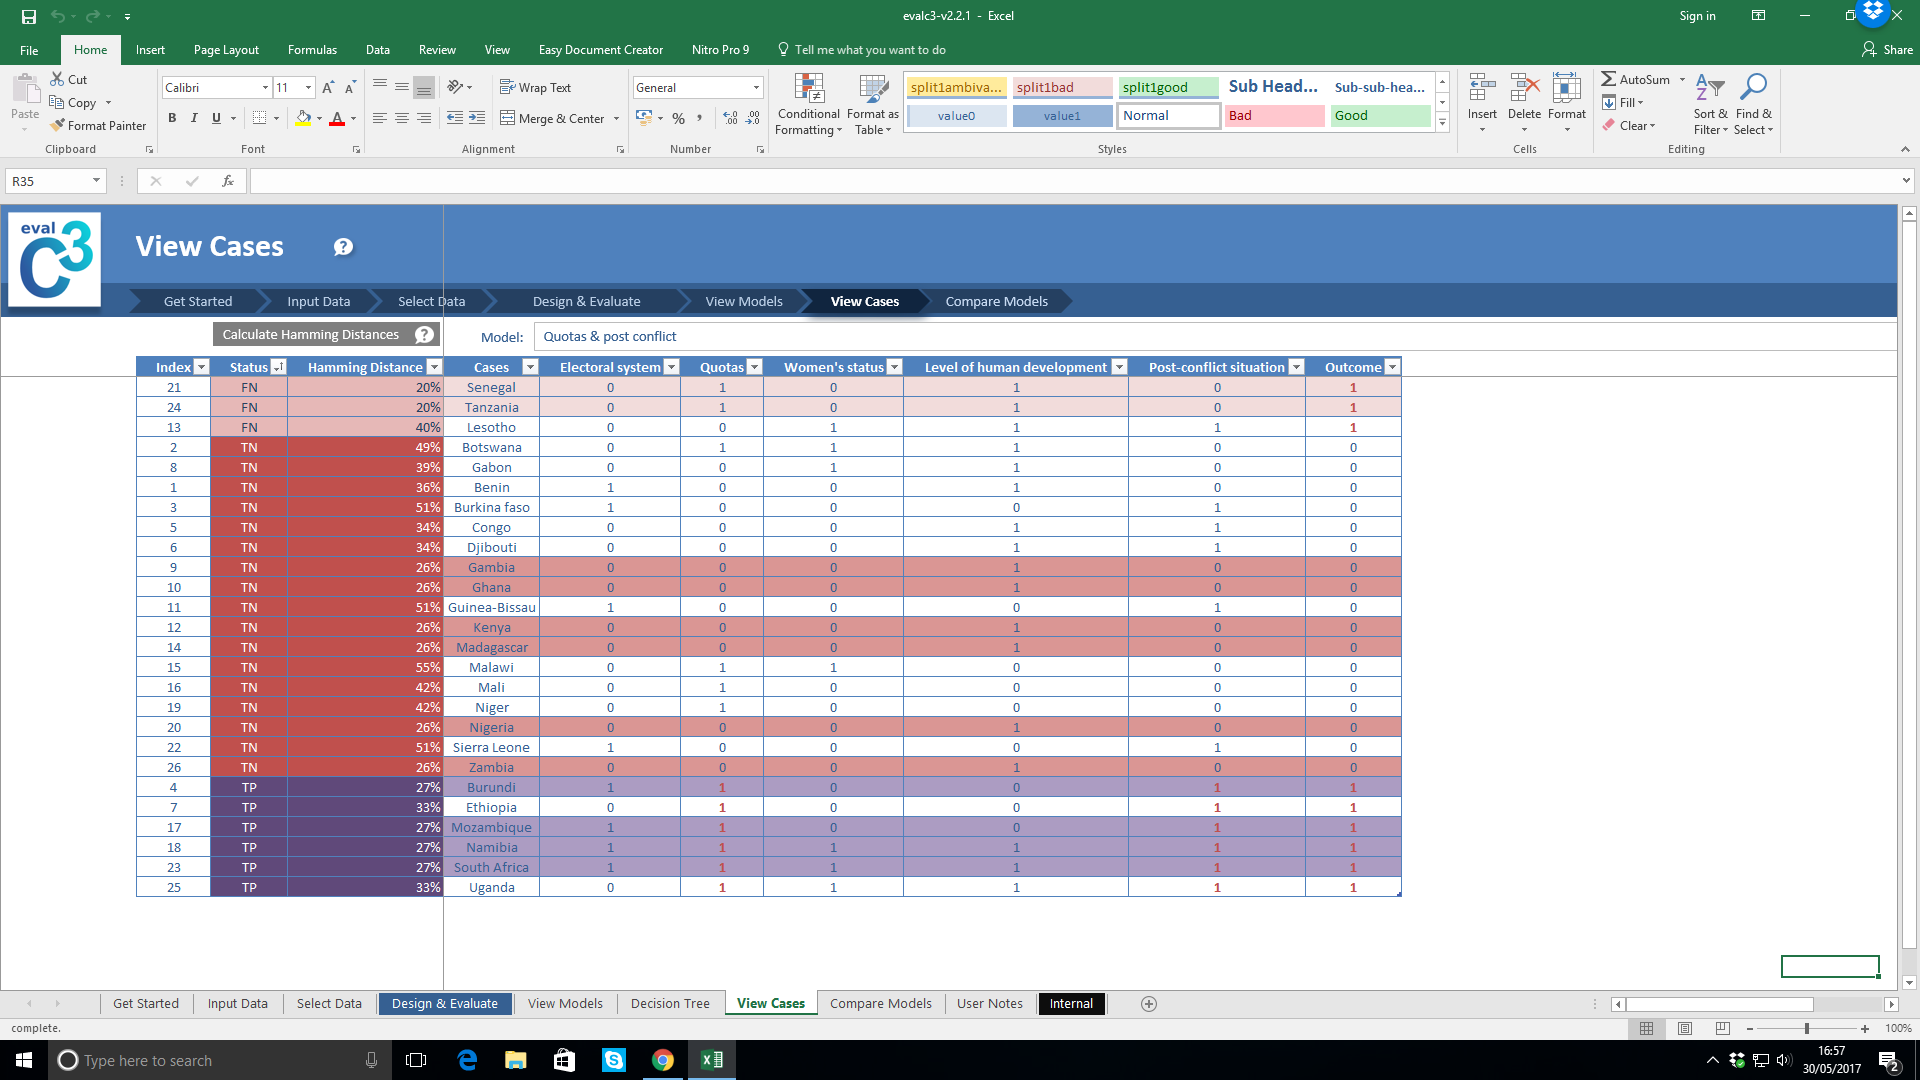1920x1080 pixels.
Task: Toggle italic formatting
Action: click(x=194, y=118)
